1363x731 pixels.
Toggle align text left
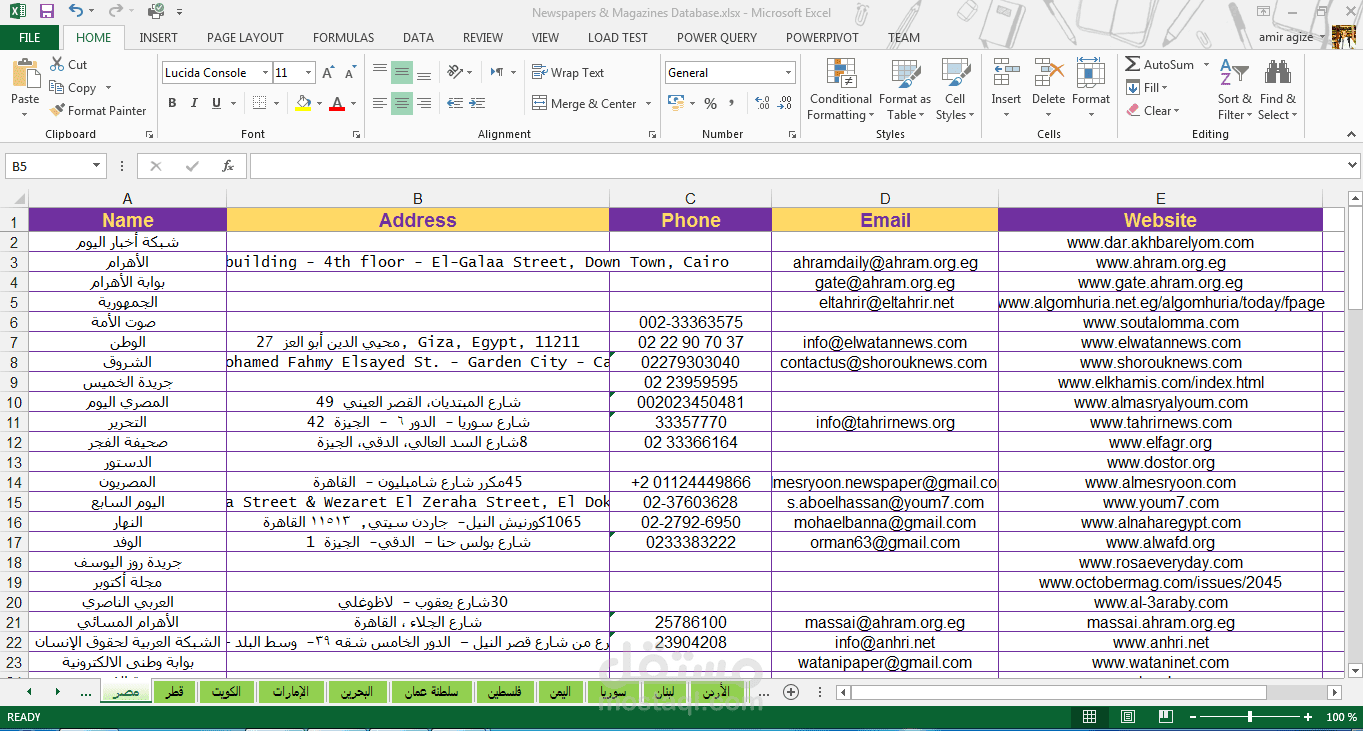(379, 103)
